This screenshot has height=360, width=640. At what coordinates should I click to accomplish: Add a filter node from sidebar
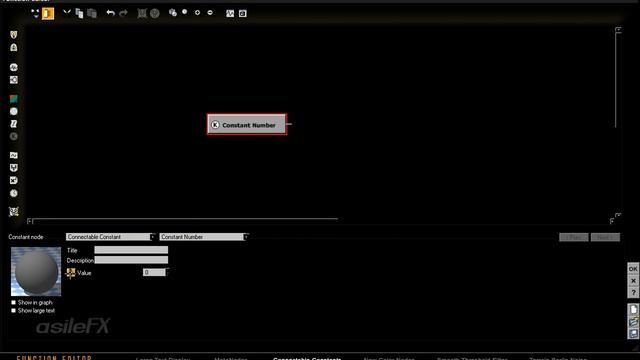13,155
